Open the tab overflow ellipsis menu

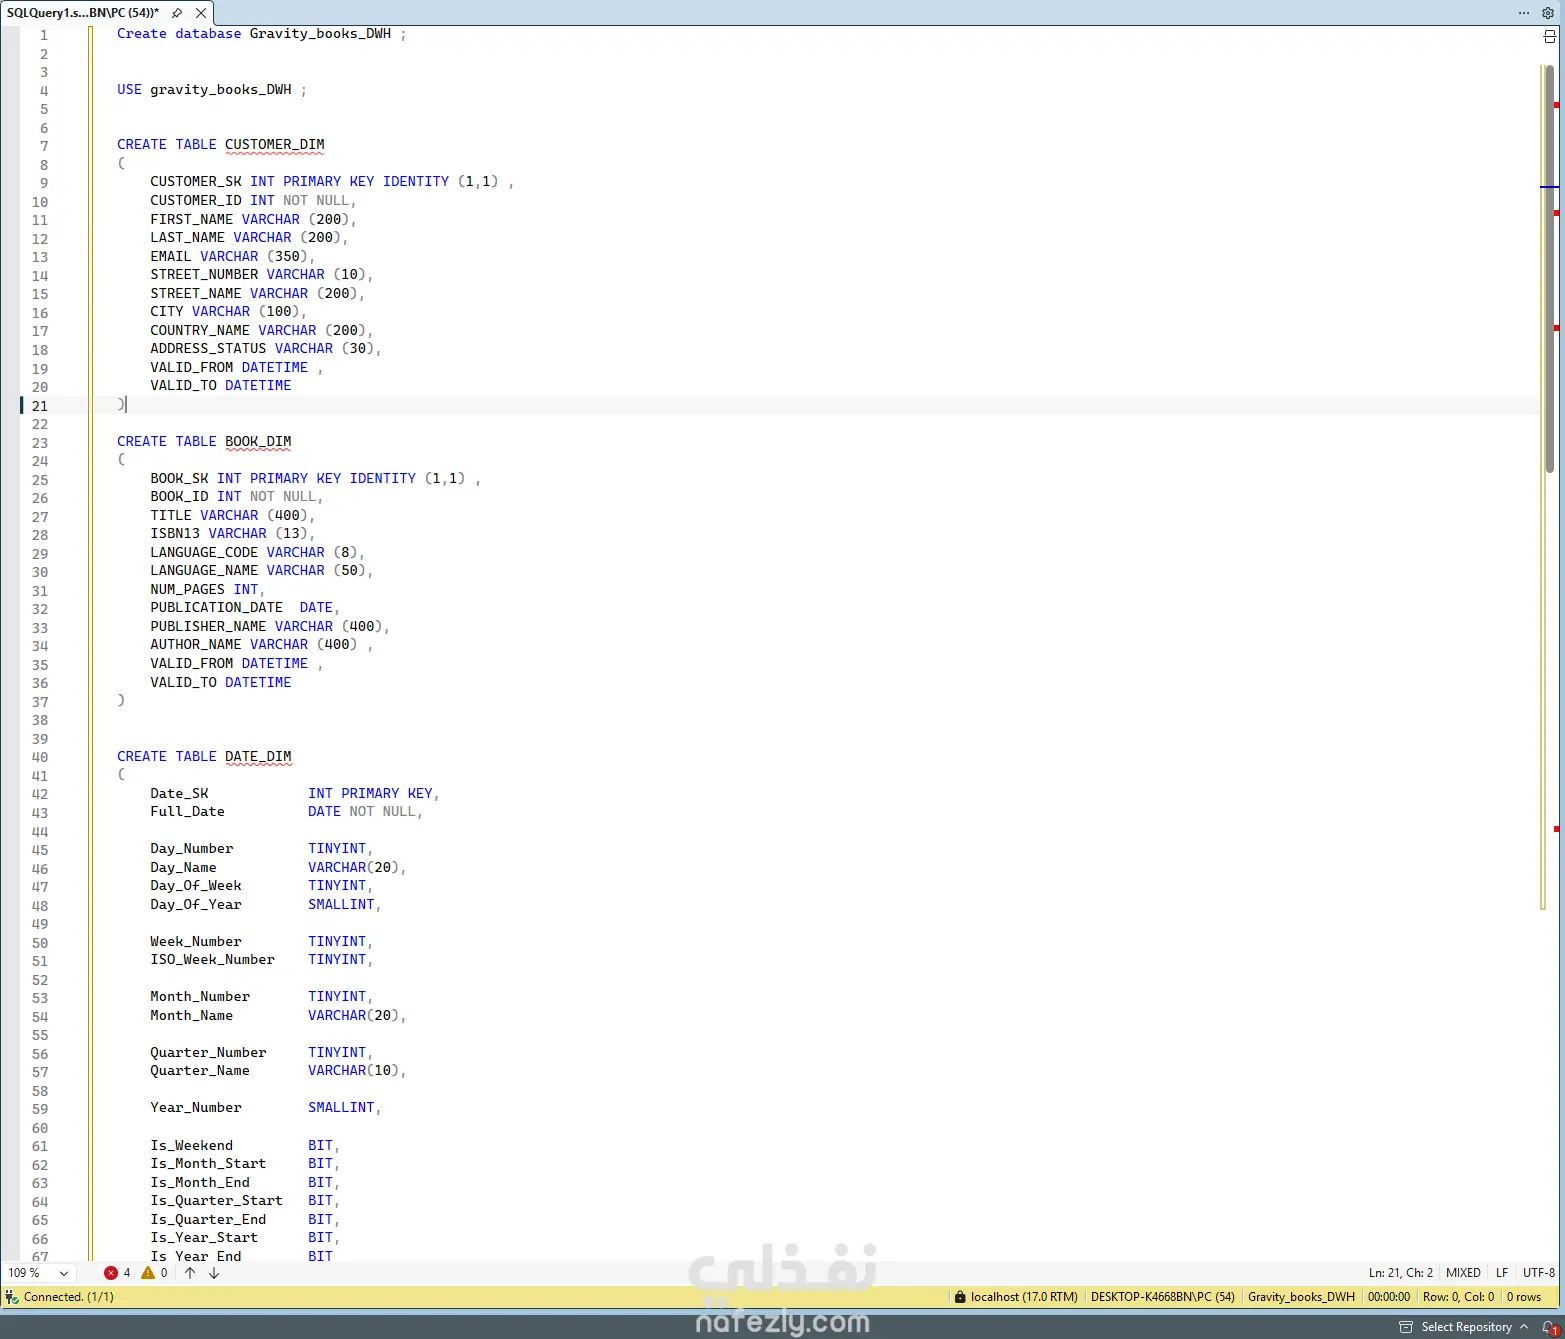pyautogui.click(x=1524, y=13)
